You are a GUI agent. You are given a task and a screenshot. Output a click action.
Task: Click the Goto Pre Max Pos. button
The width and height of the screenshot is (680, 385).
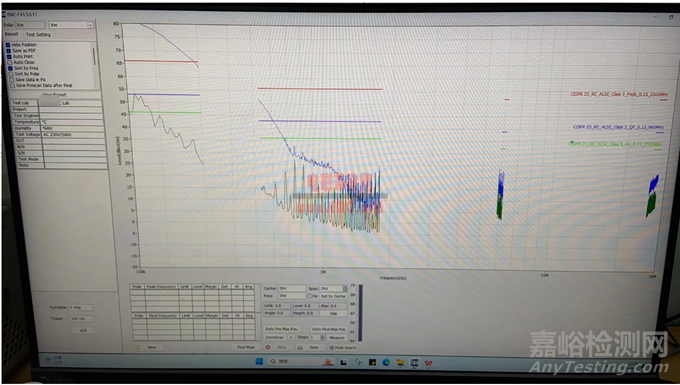282,329
